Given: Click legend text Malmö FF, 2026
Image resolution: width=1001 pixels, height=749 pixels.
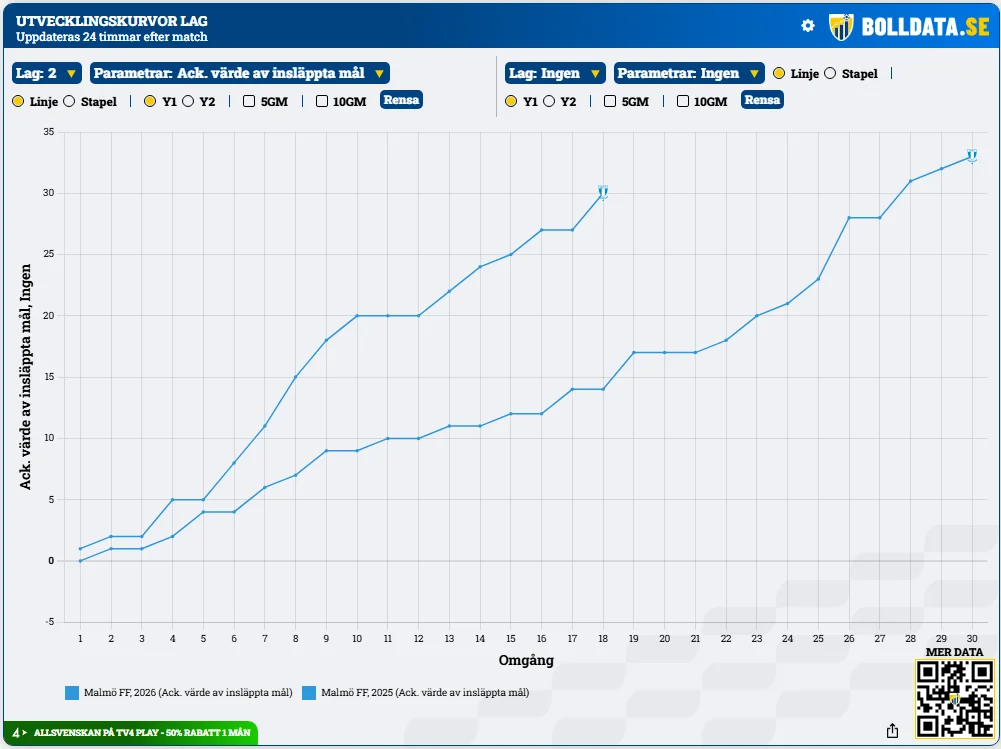Looking at the screenshot, I should tap(188, 693).
